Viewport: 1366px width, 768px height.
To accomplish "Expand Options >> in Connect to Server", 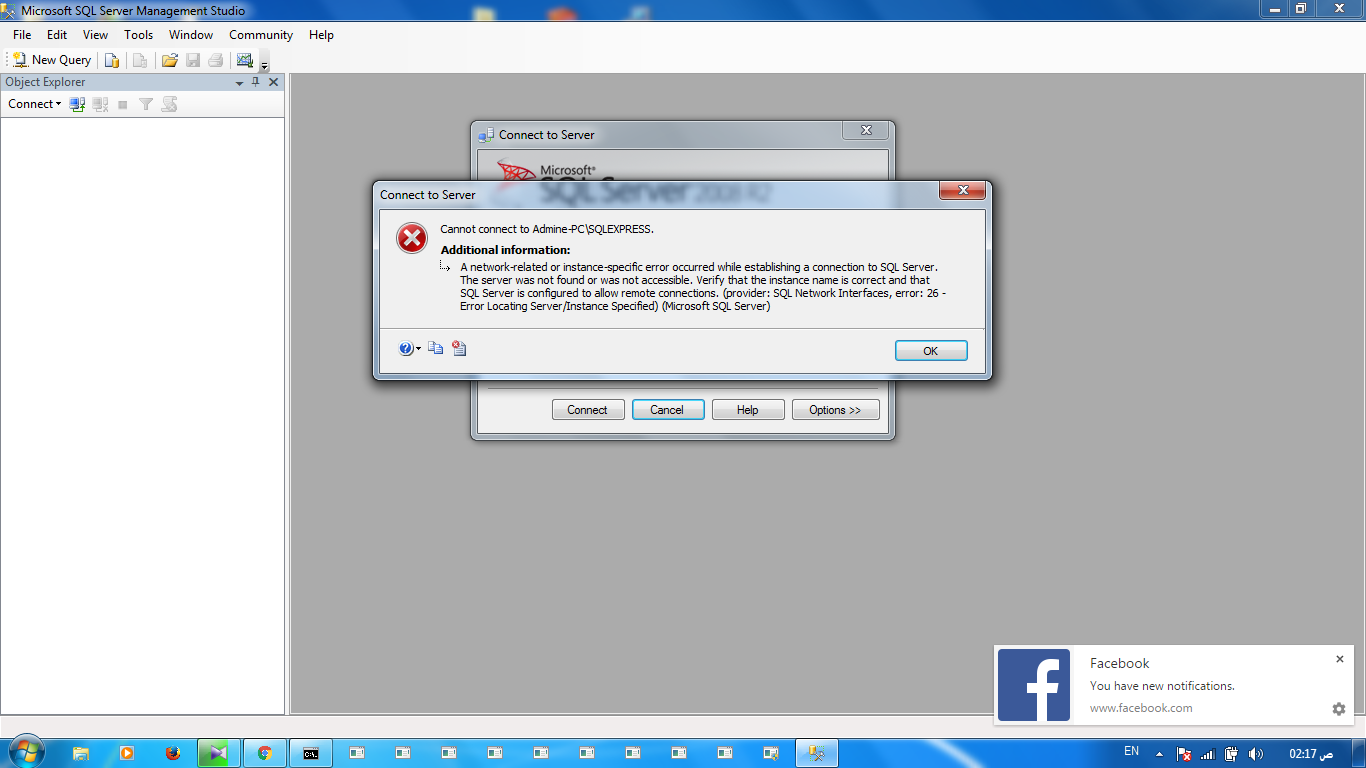I will point(836,410).
